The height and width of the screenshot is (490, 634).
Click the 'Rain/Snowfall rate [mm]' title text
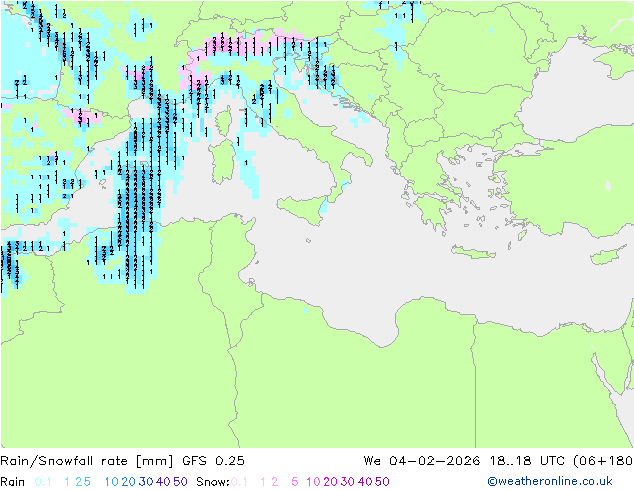point(87,461)
